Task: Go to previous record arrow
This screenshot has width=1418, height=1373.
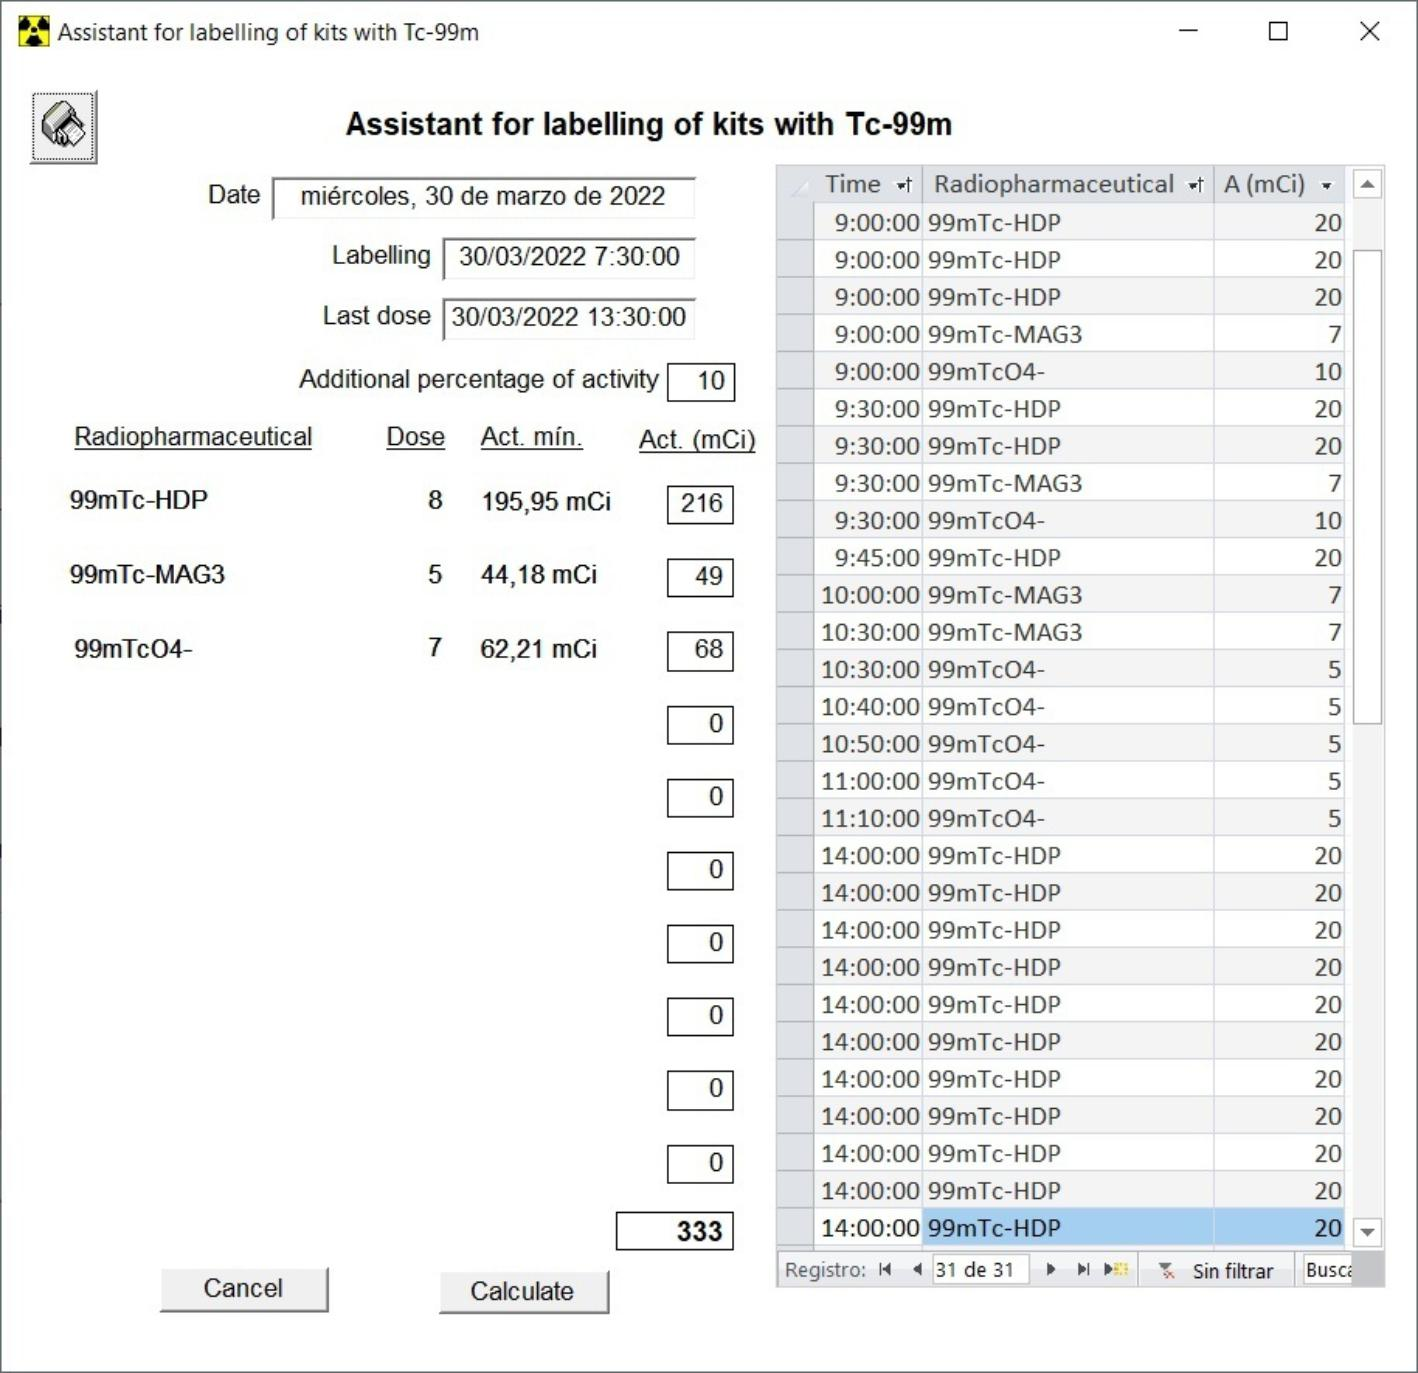Action: [916, 1270]
